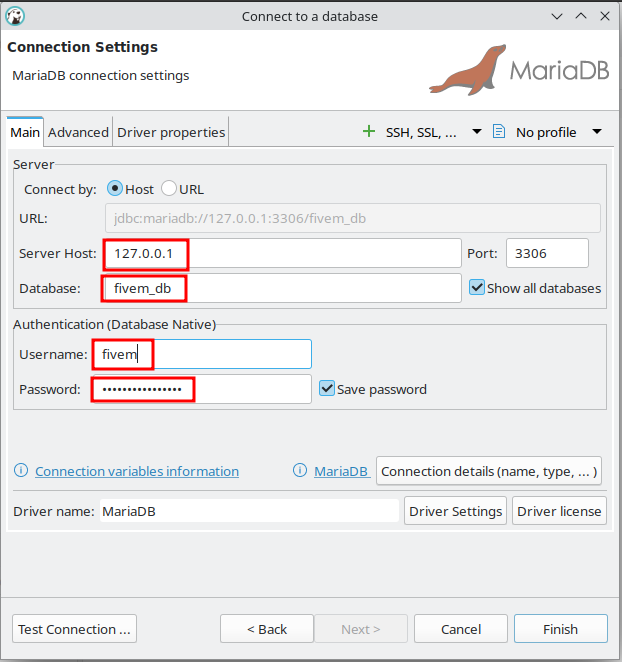Switch to the Advanced tab
Screen dimensions: 622x662
78,132
